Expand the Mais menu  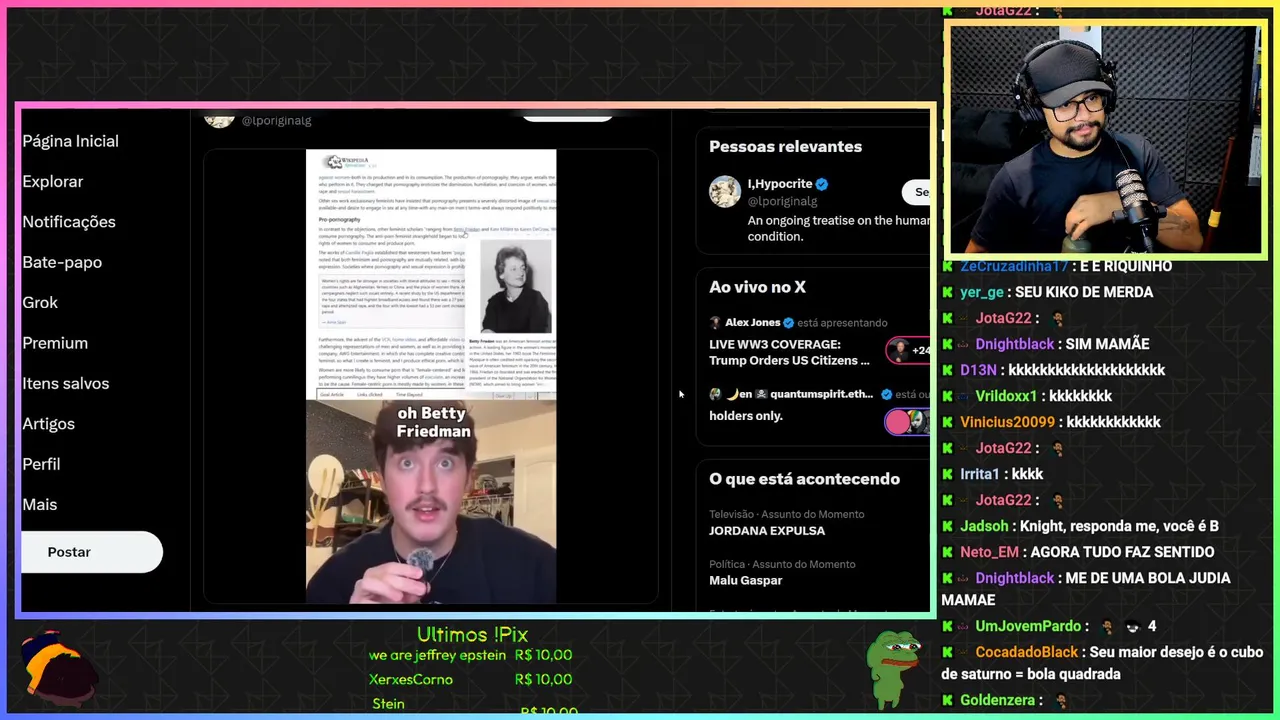(39, 504)
